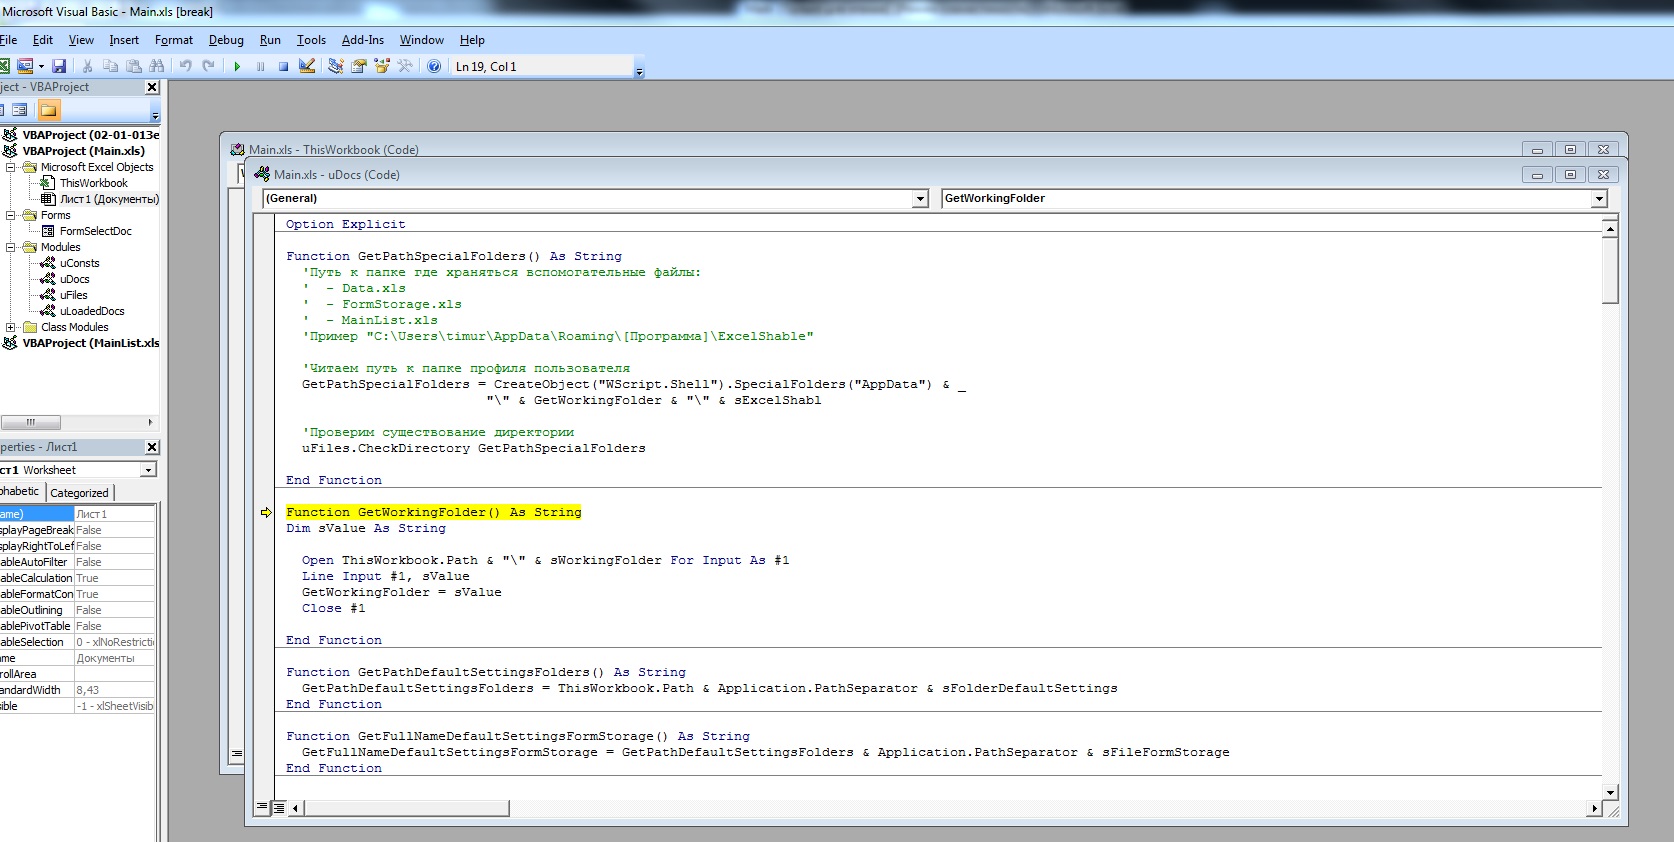This screenshot has width=1674, height=842.
Task: Click the Undo arrow icon
Action: (185, 66)
